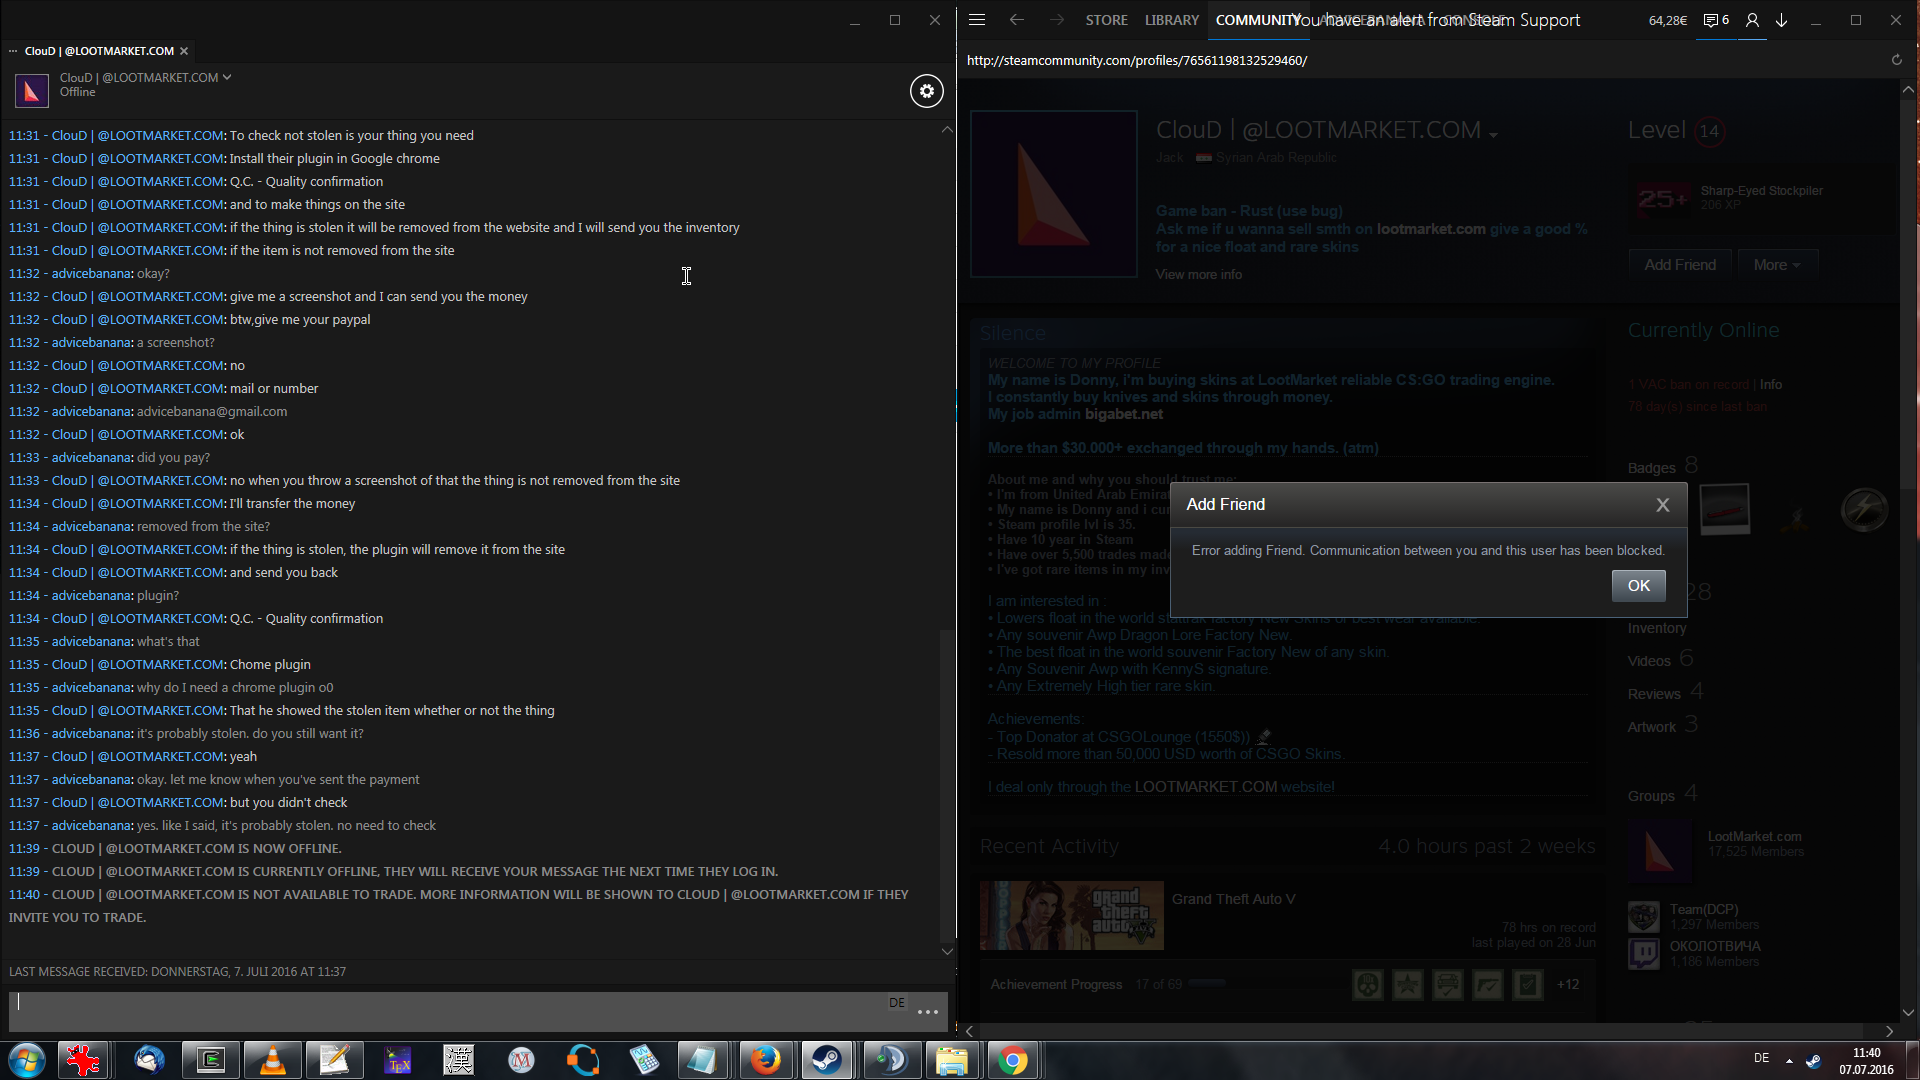The width and height of the screenshot is (1920, 1080).
Task: Switch to the LIBRARY tab
Action: pyautogui.click(x=1171, y=20)
